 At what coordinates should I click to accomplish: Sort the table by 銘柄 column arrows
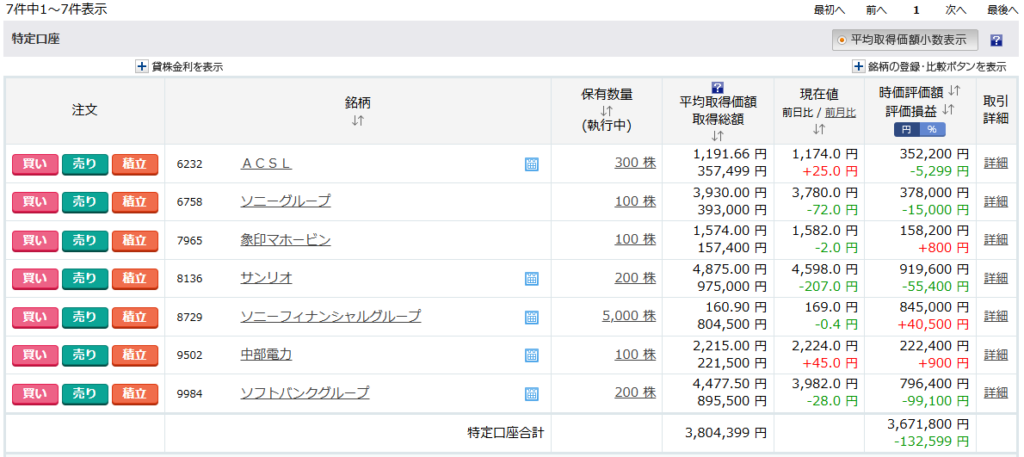click(357, 121)
